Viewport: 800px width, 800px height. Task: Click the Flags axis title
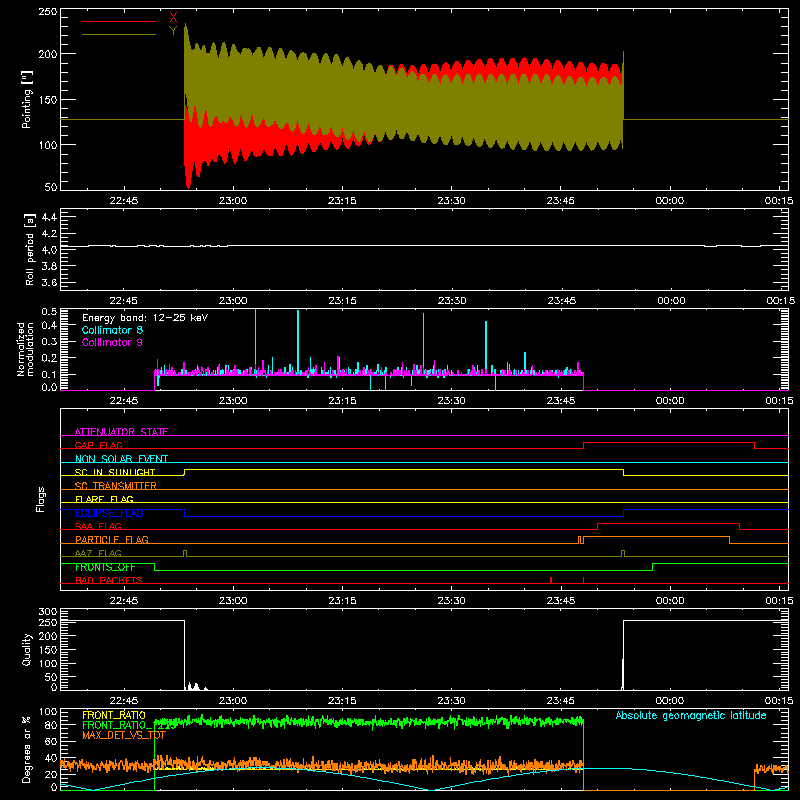pyautogui.click(x=40, y=499)
